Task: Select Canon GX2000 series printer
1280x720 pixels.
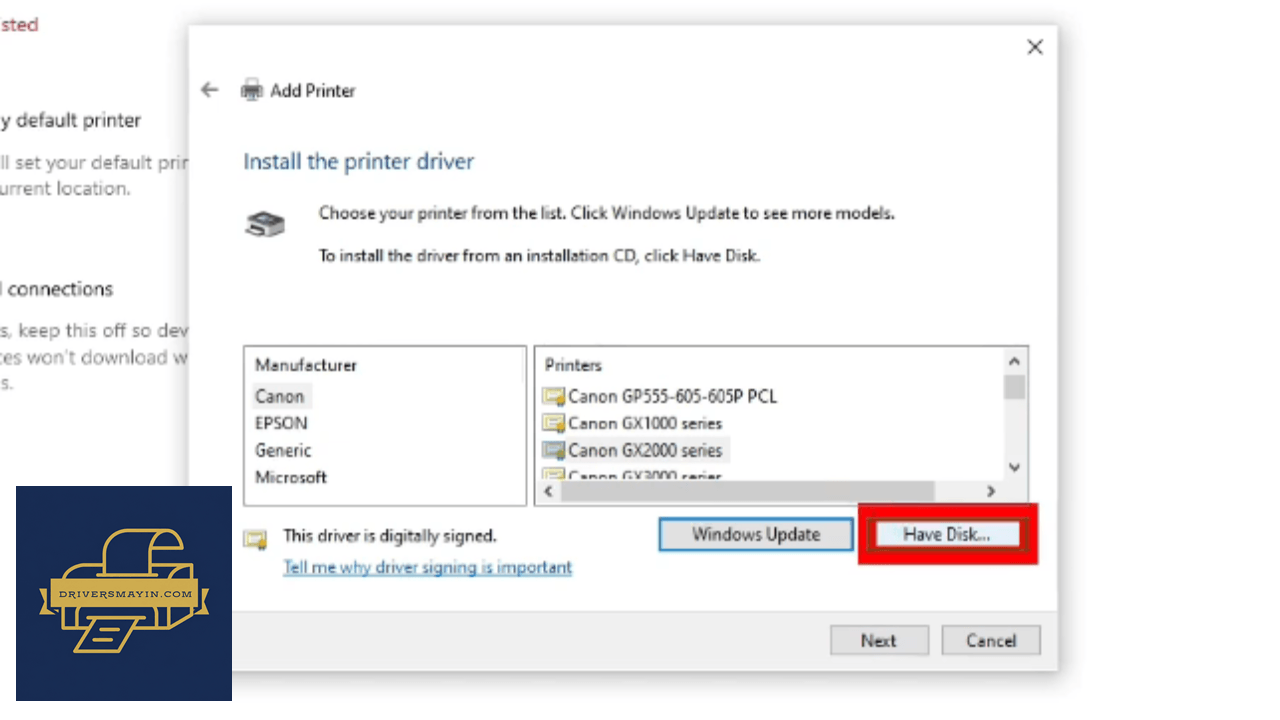Action: coord(635,450)
